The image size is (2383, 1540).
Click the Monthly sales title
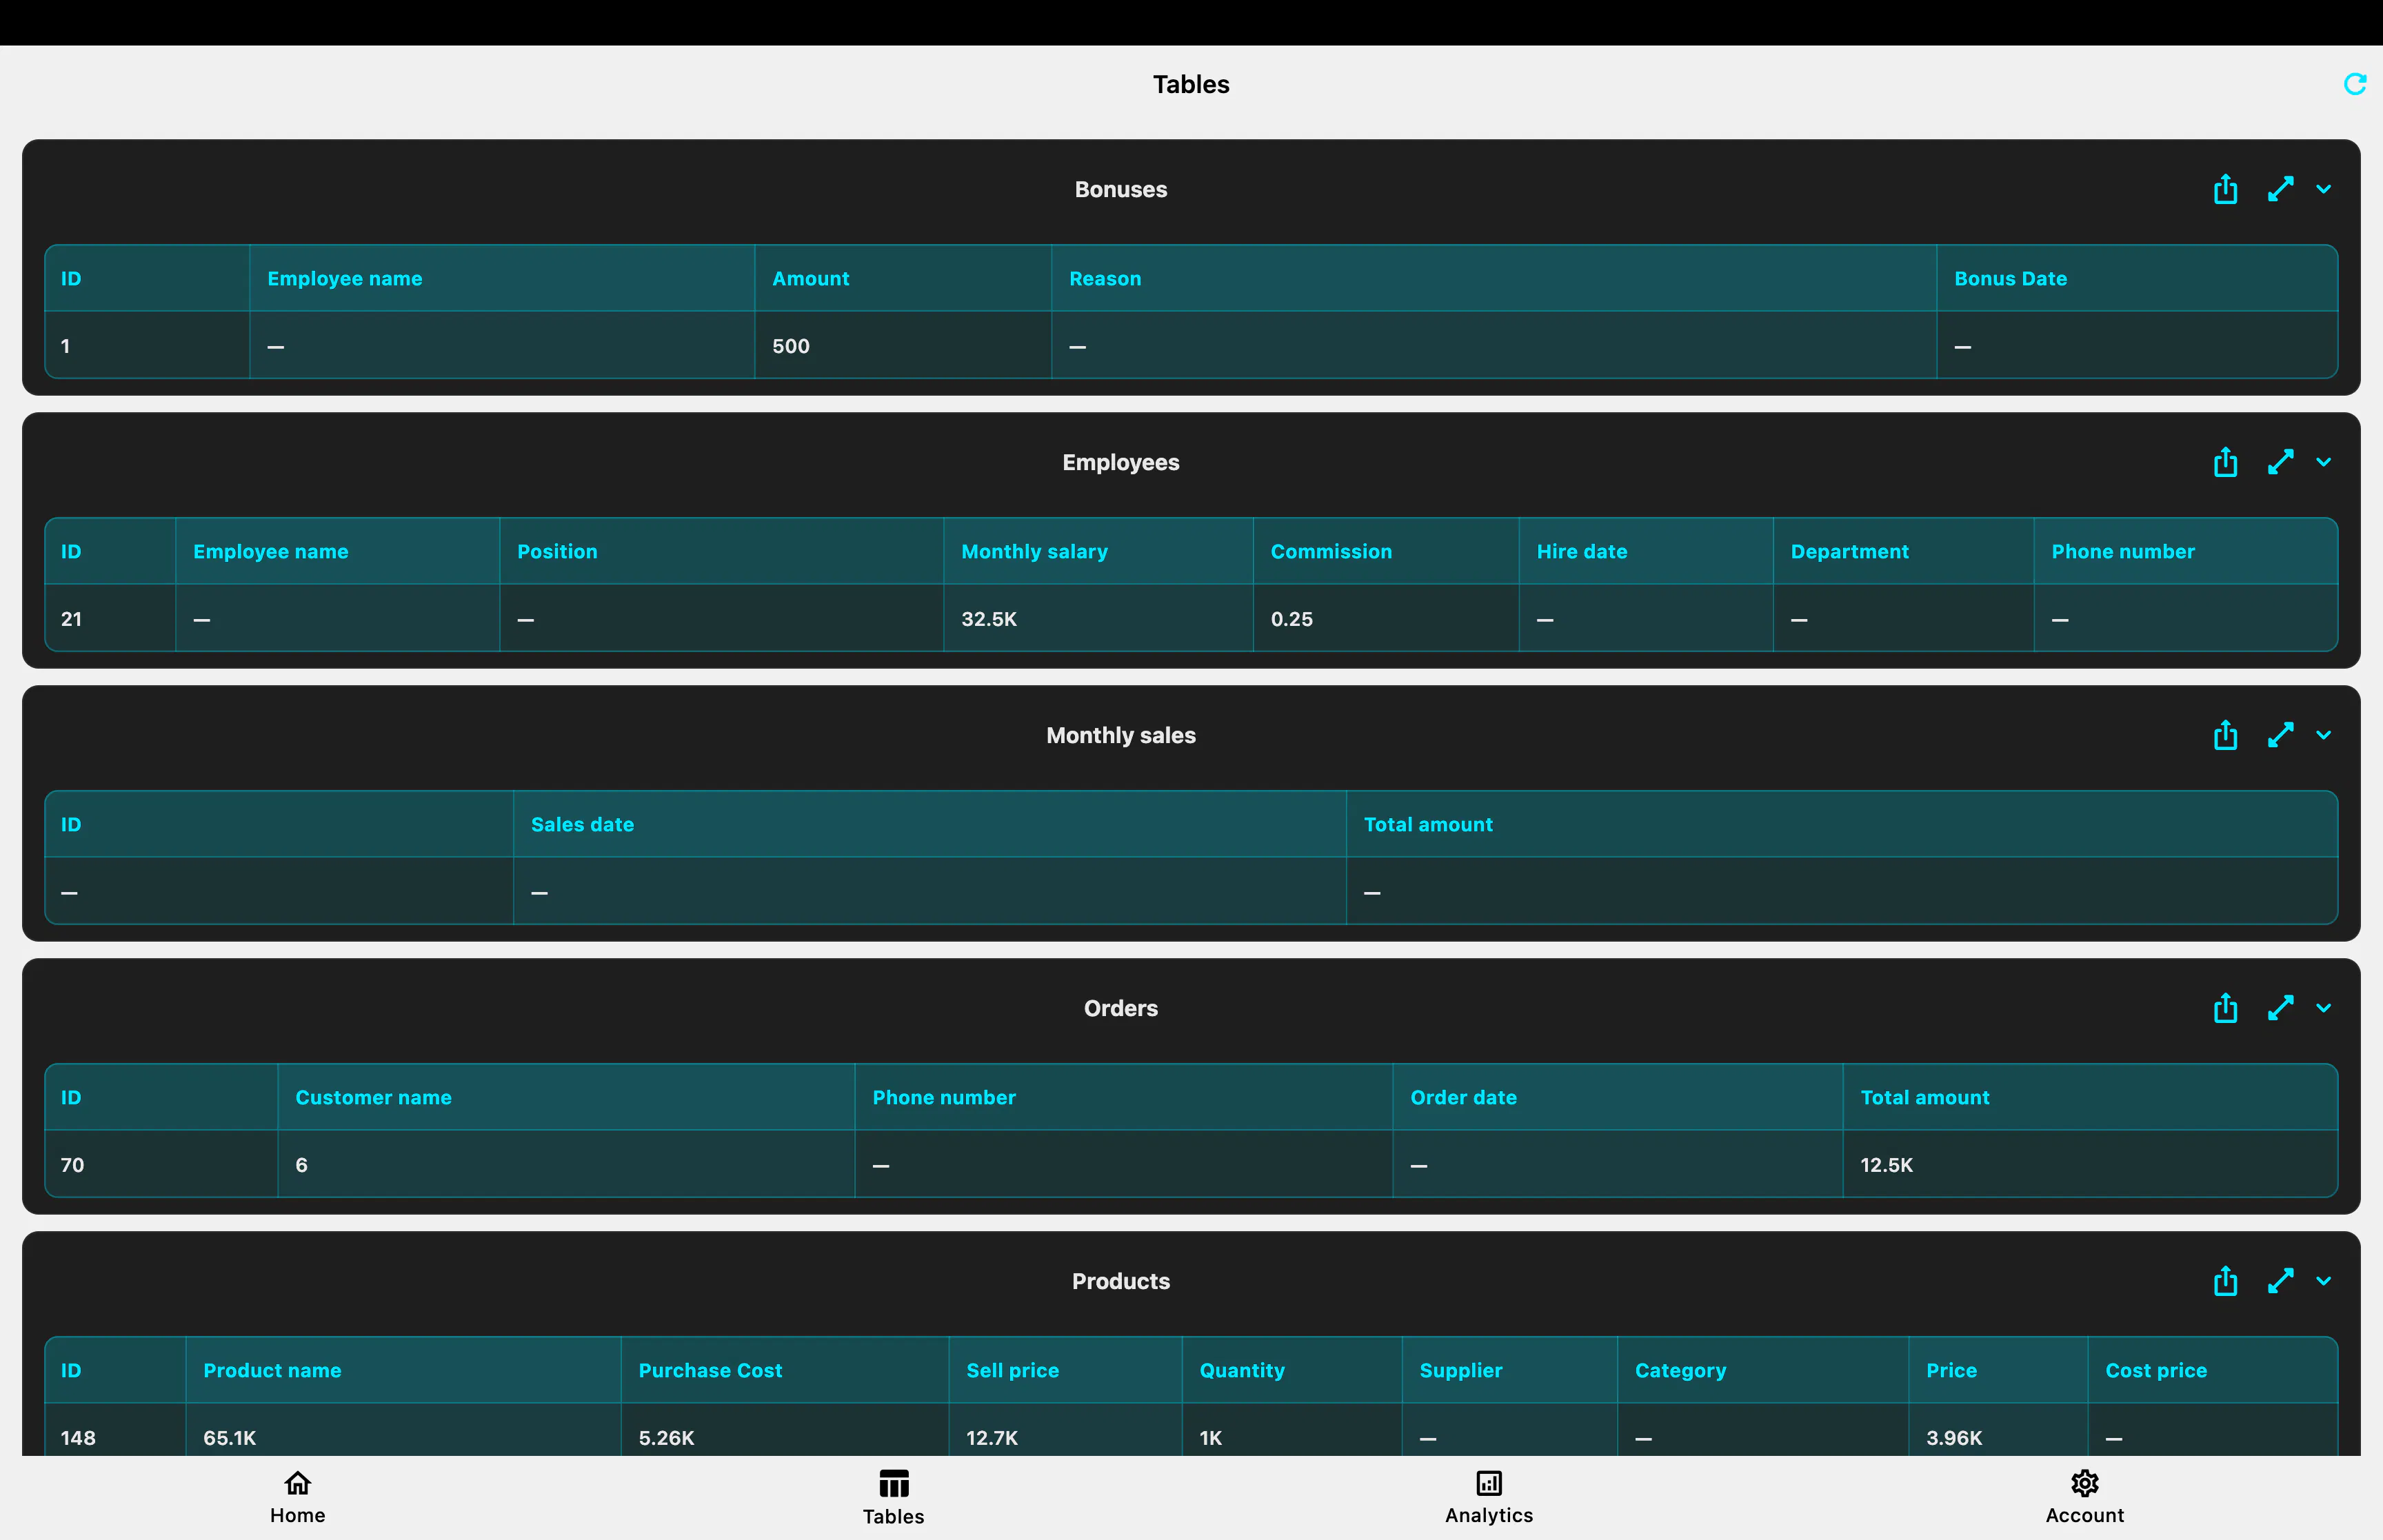tap(1121, 735)
